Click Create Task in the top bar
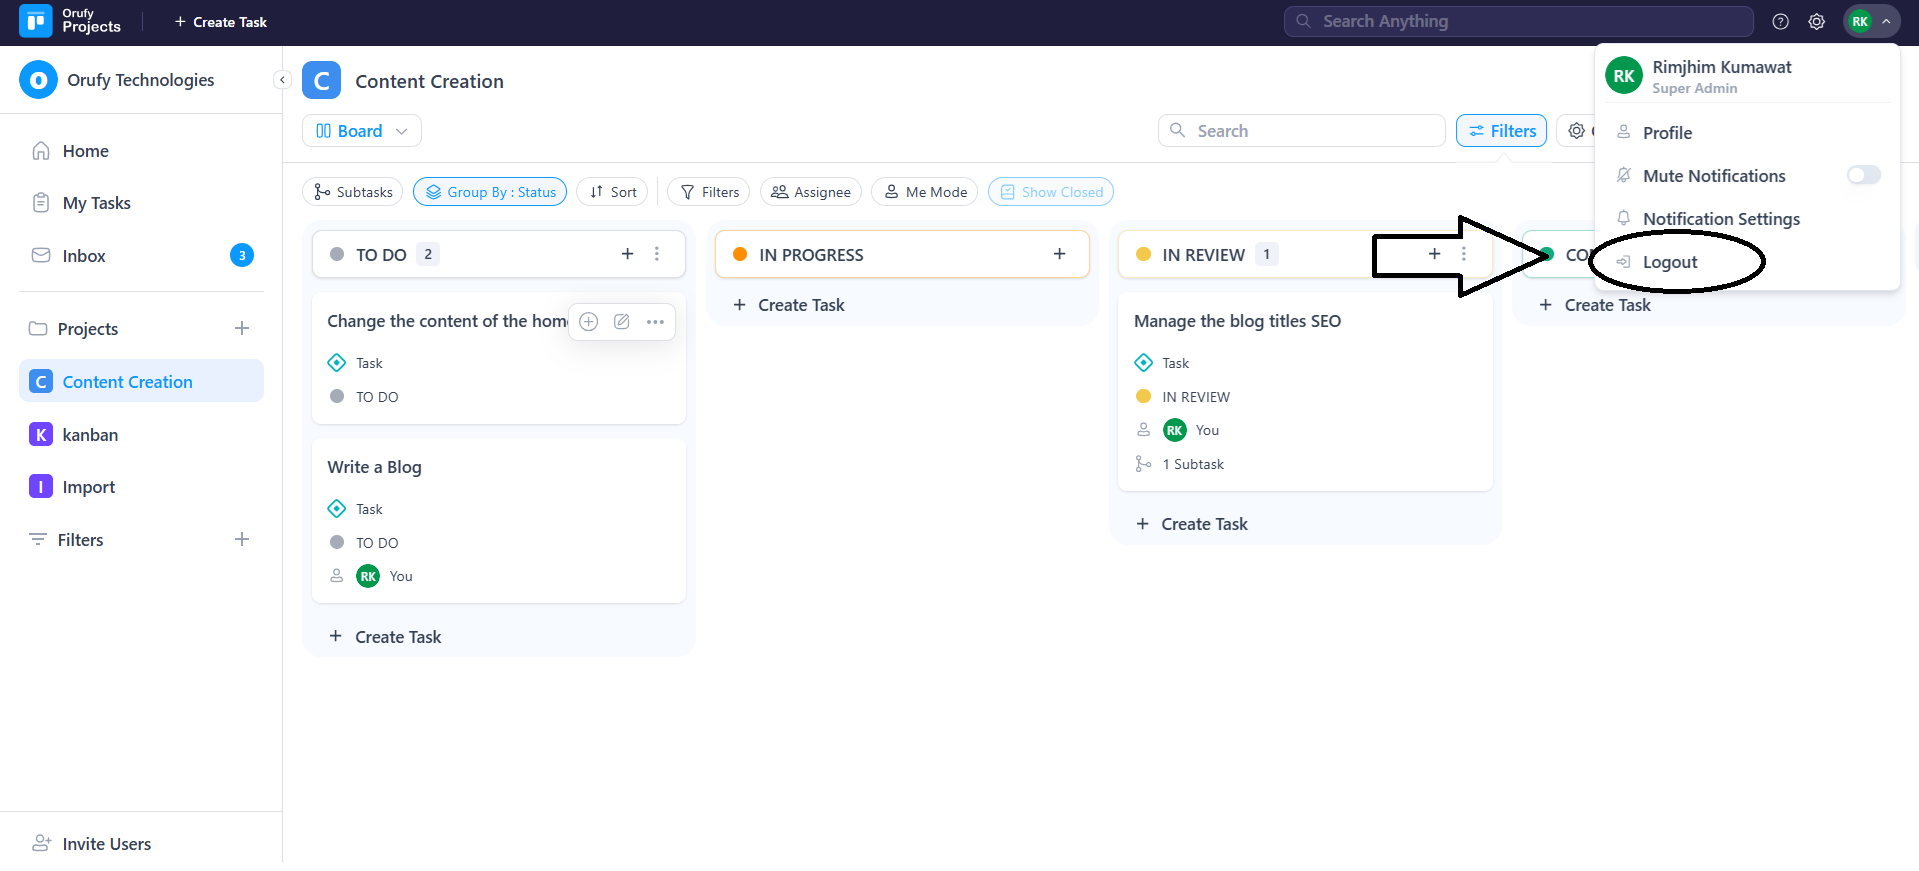 pyautogui.click(x=221, y=22)
